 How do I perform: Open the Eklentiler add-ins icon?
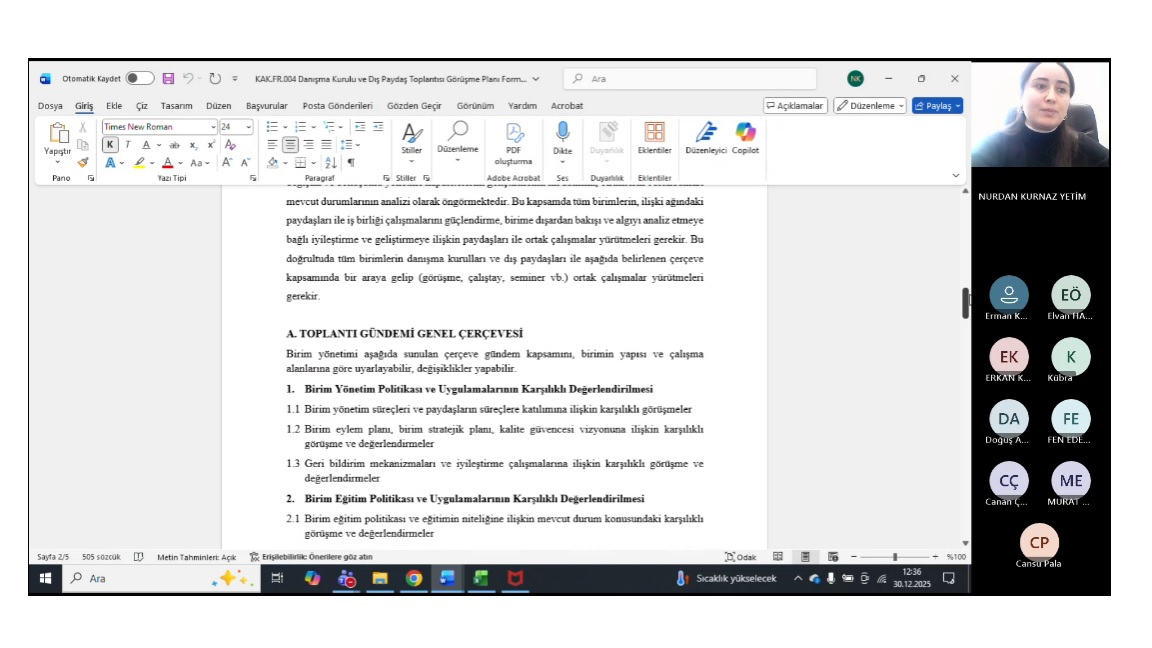654,137
